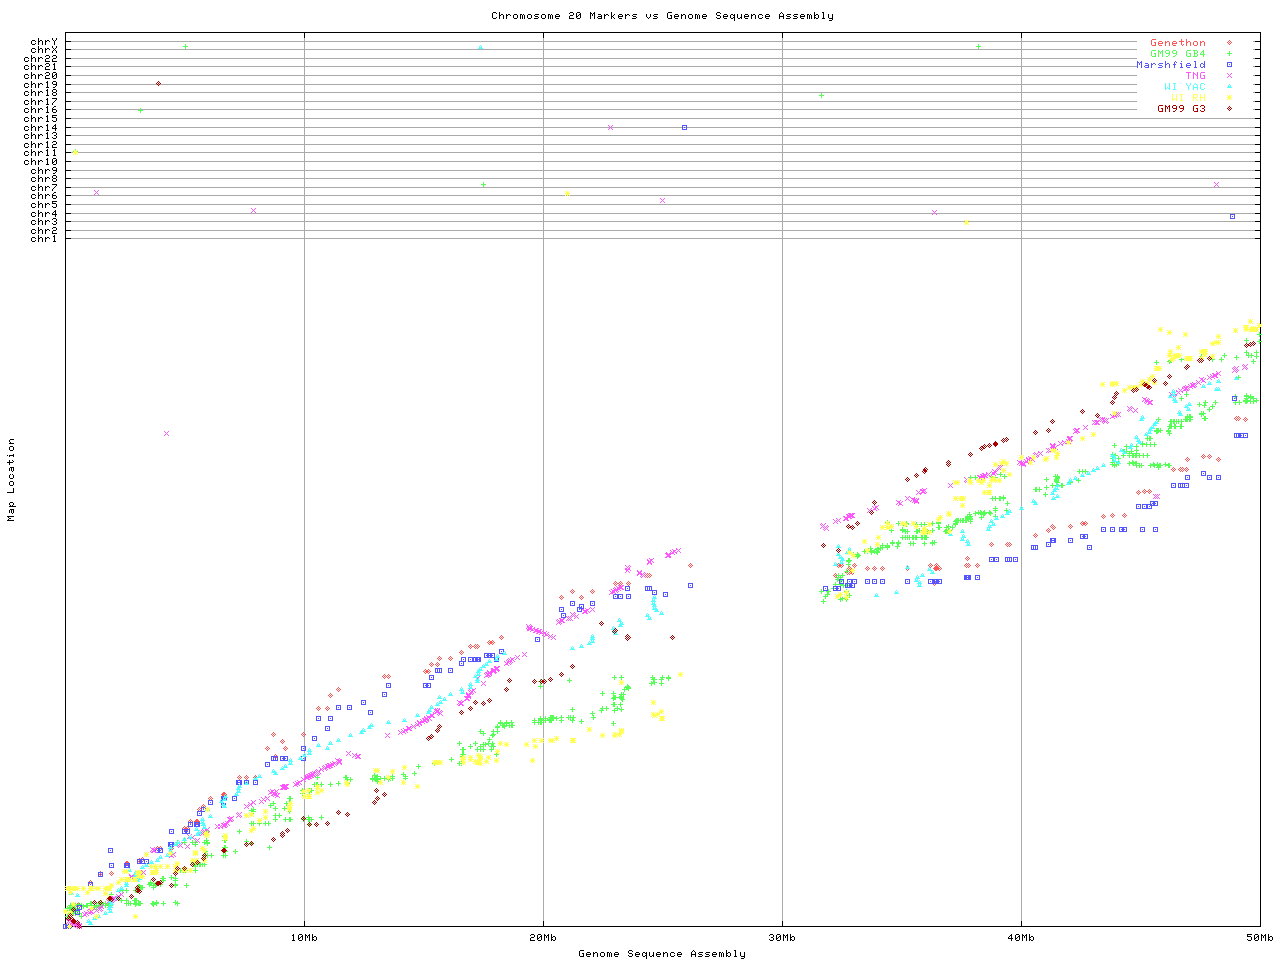Click the 10Mb tick label on the x-axis
Screen dimensions: 1280x960
point(304,938)
